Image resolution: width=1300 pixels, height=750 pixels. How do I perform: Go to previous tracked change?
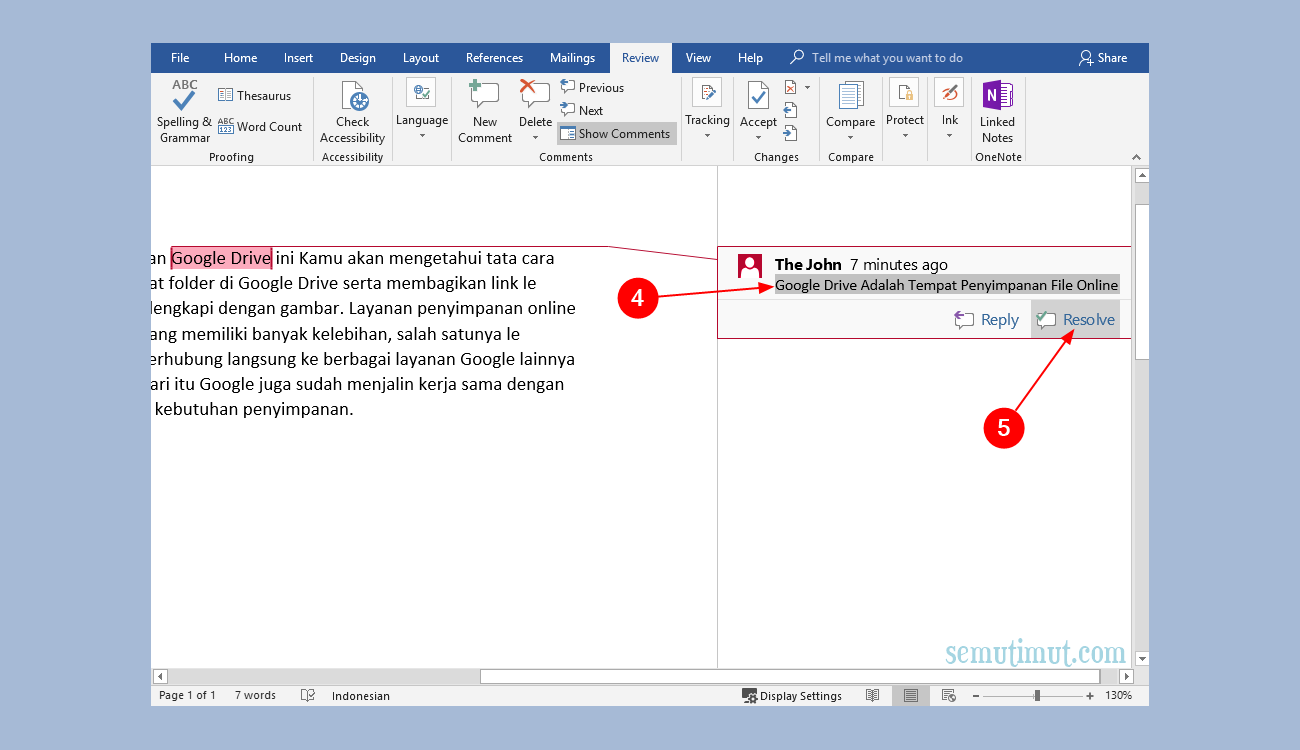791,110
